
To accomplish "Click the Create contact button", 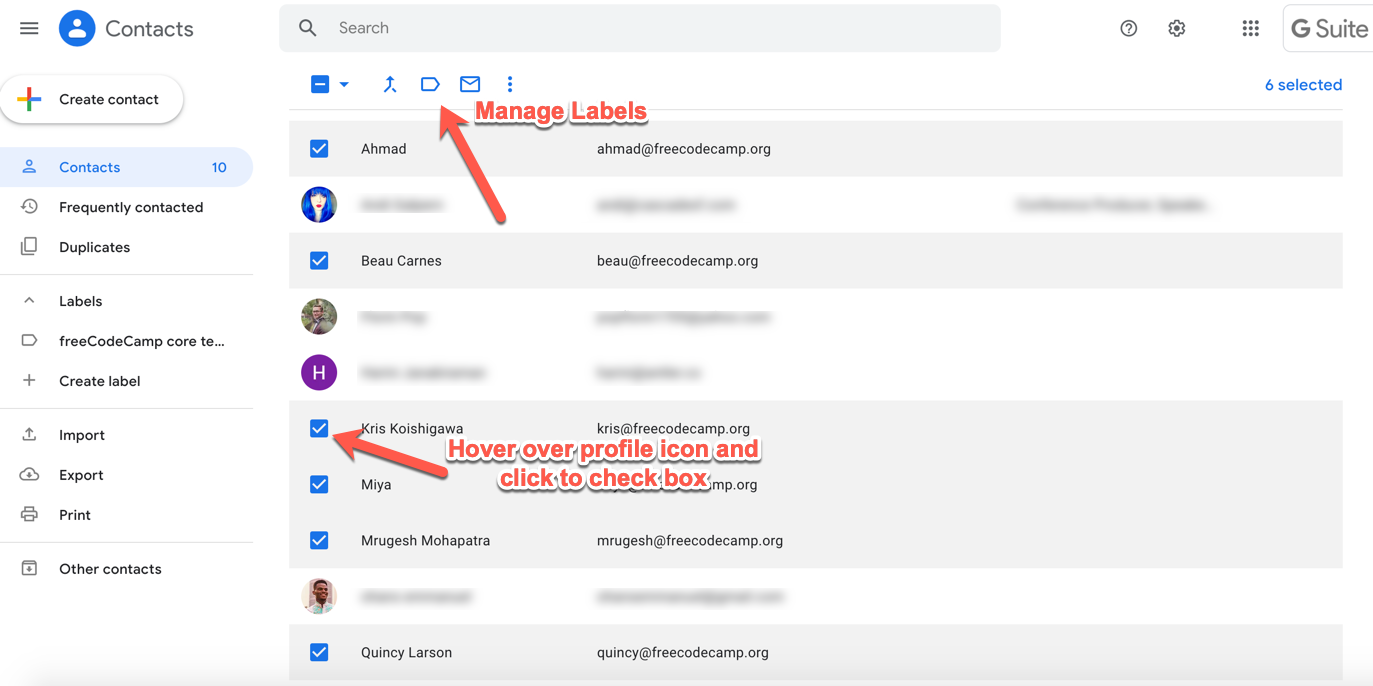I will pyautogui.click(x=92, y=99).
